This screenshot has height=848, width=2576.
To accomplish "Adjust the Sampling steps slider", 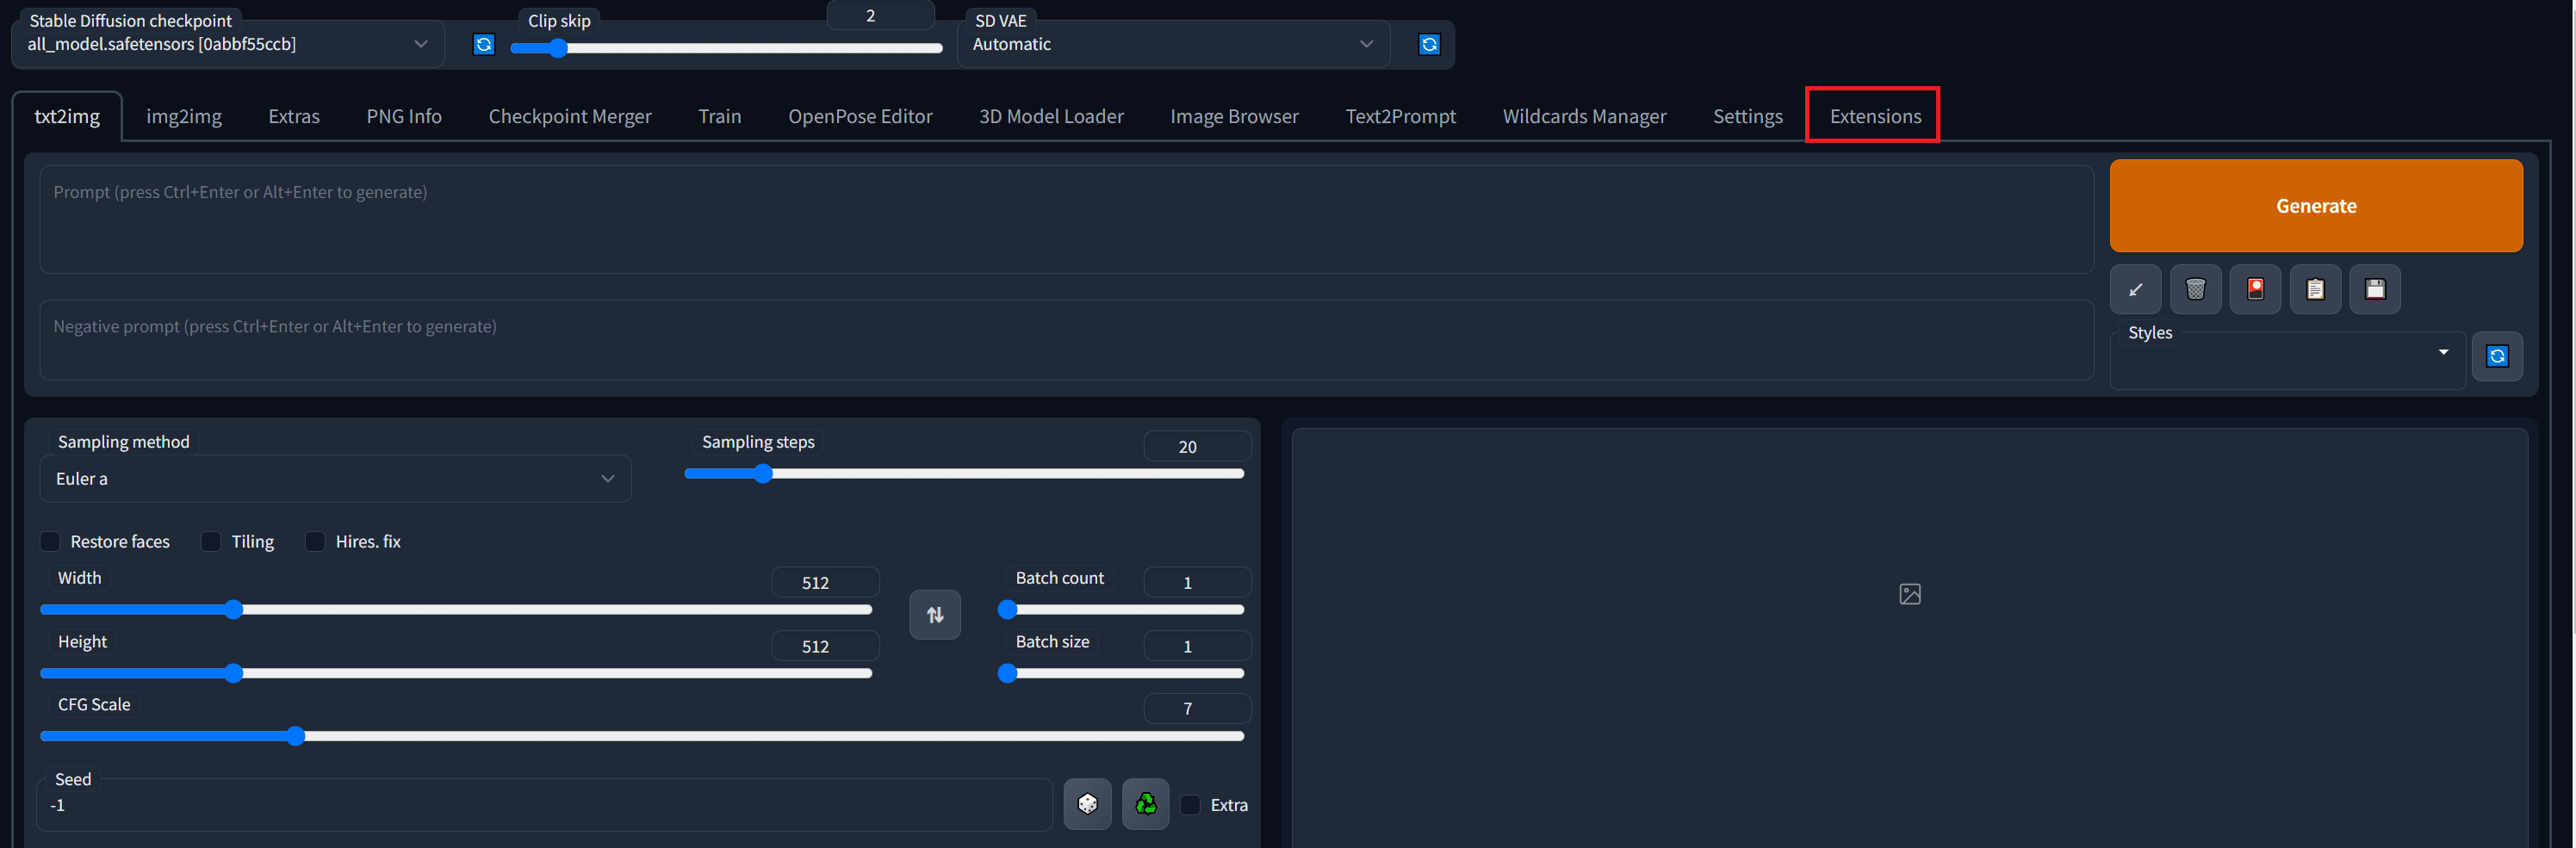I will [x=964, y=474].
